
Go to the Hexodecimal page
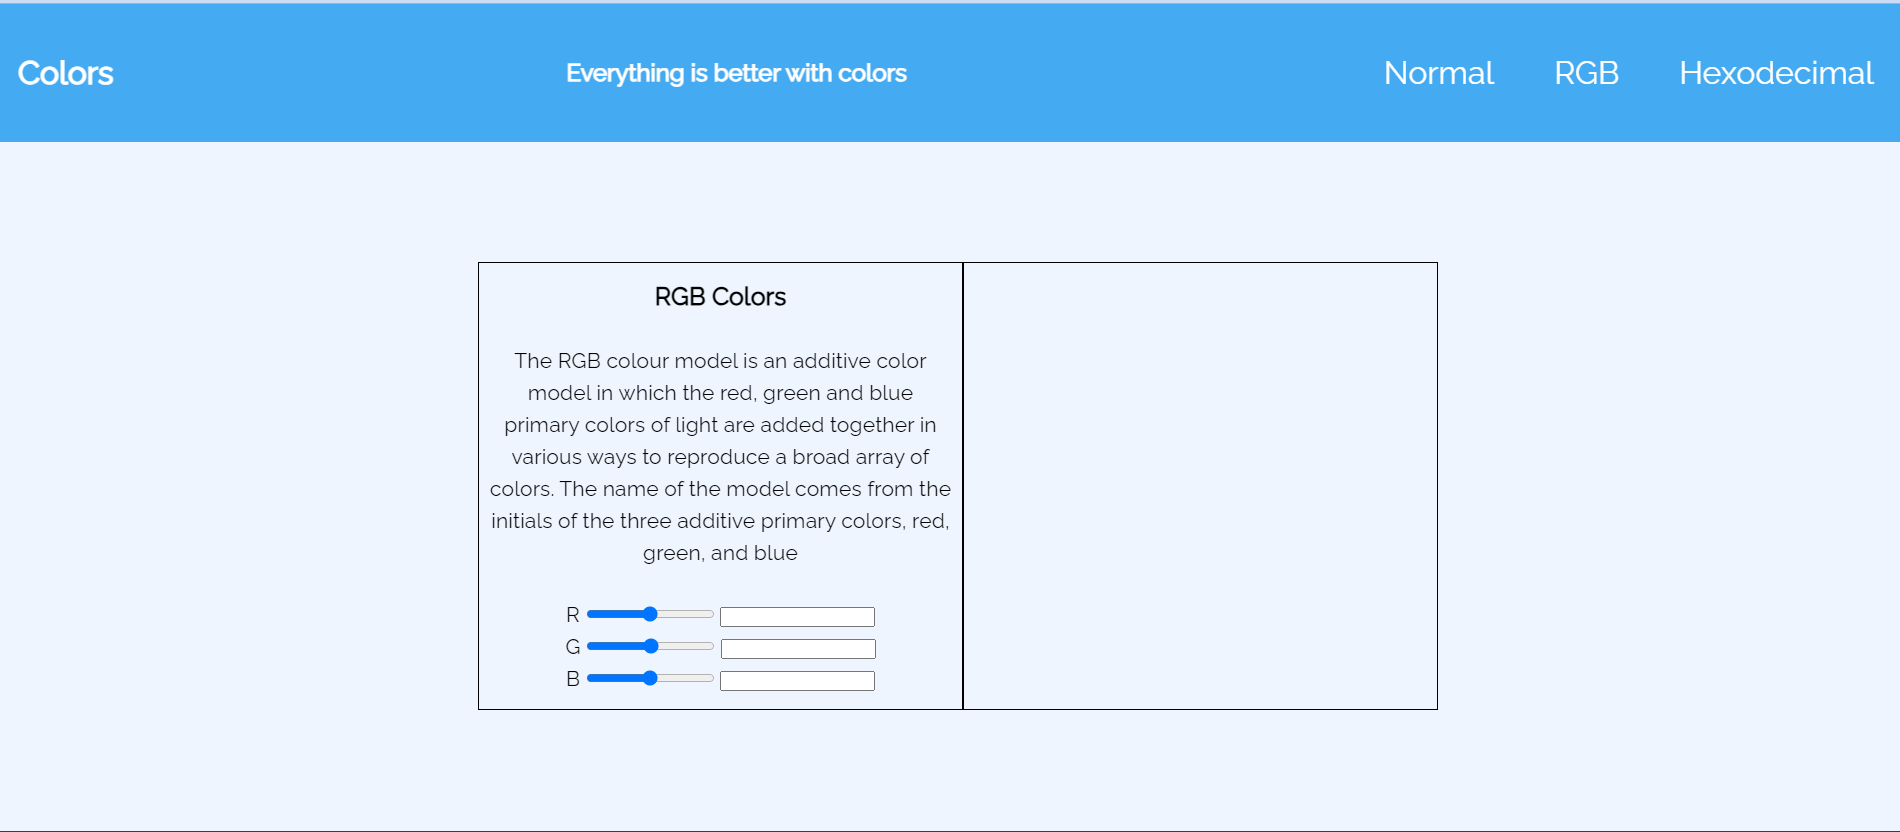1776,73
